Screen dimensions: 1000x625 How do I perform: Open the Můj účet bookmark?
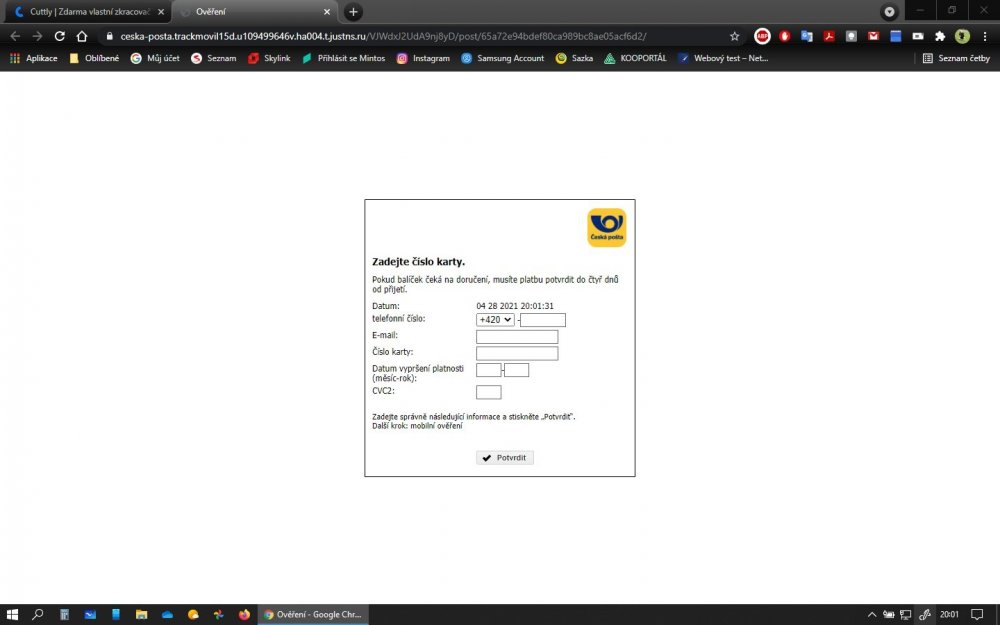(155, 58)
